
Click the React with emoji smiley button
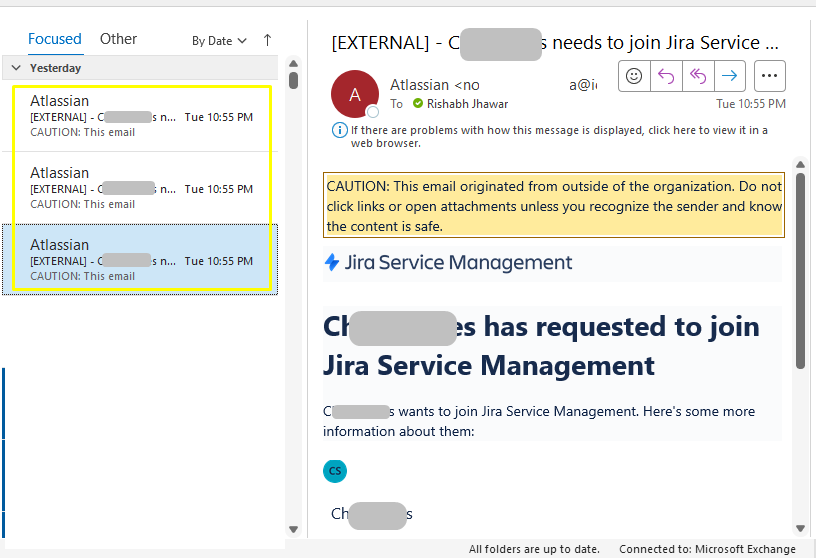click(634, 76)
